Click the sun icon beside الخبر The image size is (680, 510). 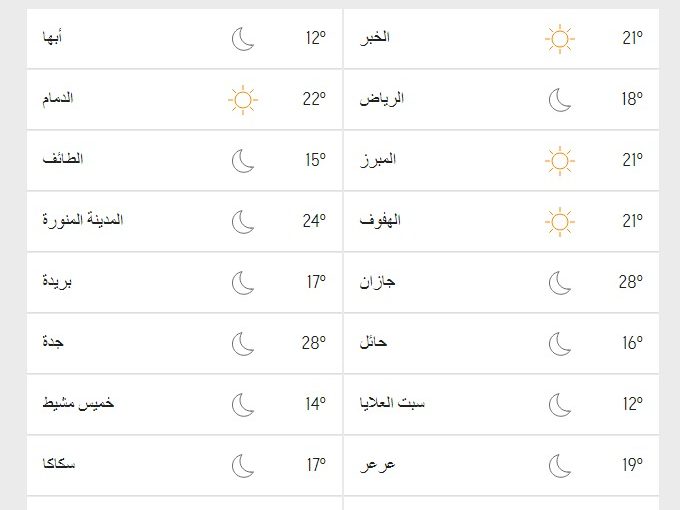point(559,39)
